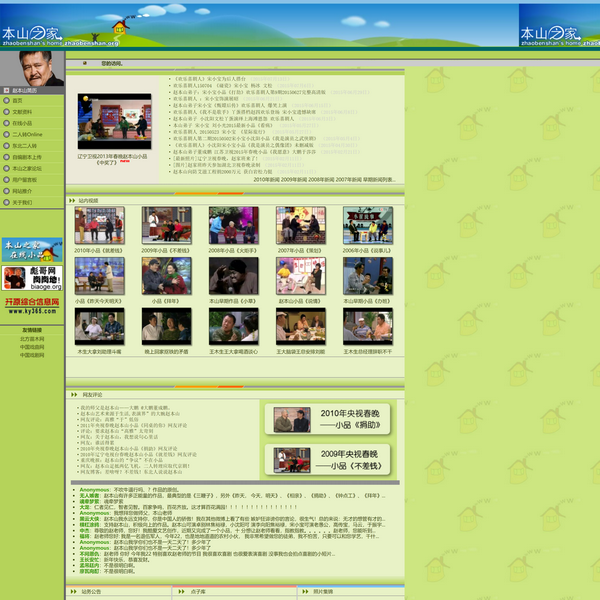Play the 2009年小品《不差钱》 thumbnail
The height and width of the screenshot is (600, 600).
point(166,225)
